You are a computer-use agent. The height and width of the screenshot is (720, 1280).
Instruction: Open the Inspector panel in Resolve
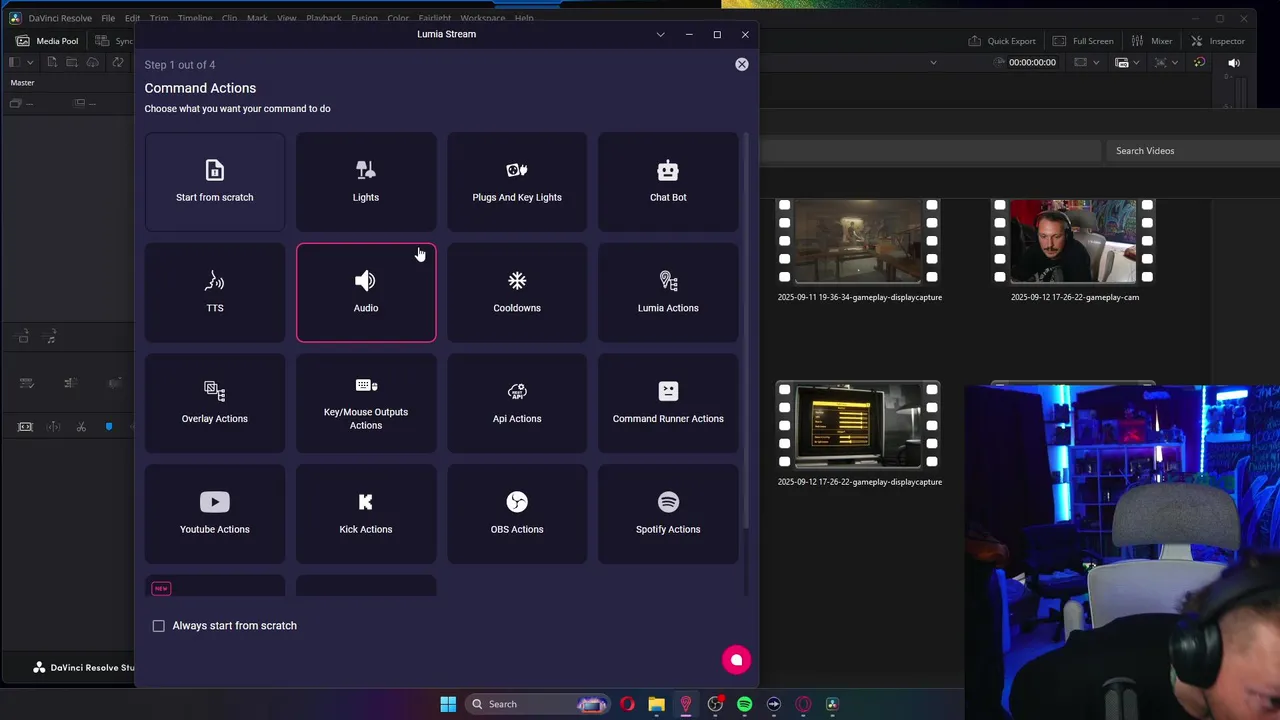click(1218, 41)
